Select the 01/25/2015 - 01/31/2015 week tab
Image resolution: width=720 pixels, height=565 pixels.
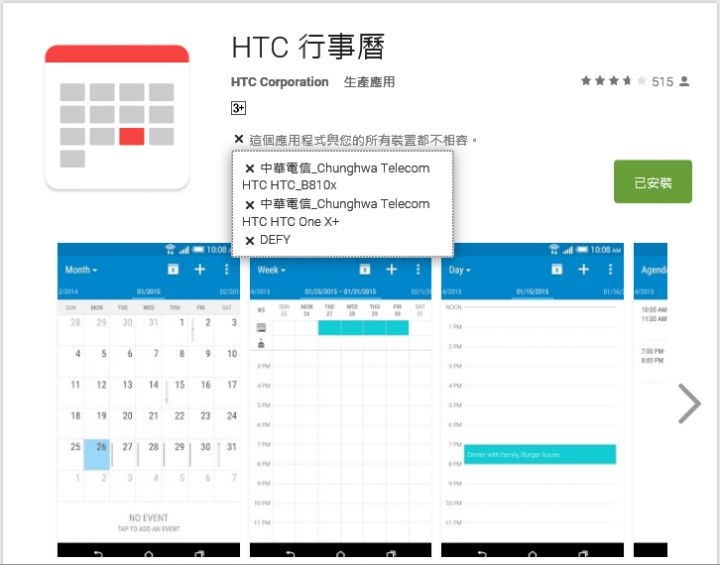[340, 292]
